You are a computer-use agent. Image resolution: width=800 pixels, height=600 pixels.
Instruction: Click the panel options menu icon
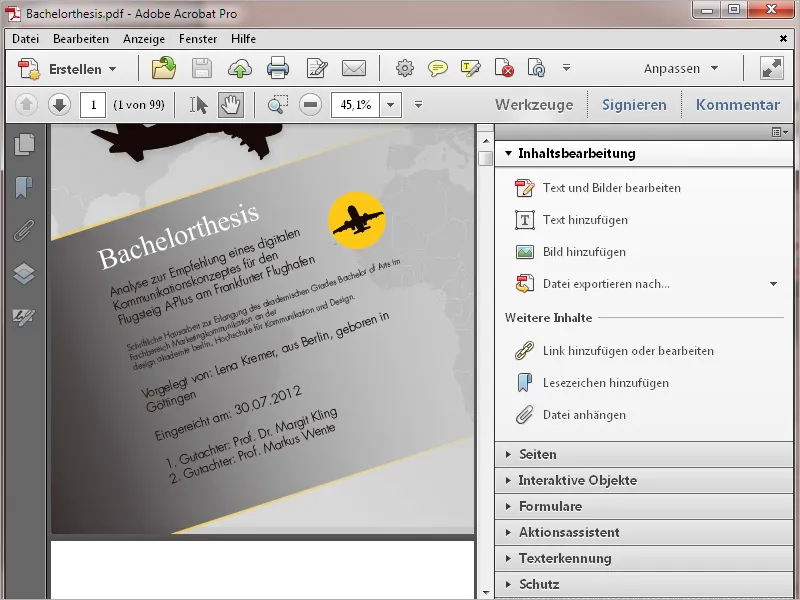pos(780,133)
